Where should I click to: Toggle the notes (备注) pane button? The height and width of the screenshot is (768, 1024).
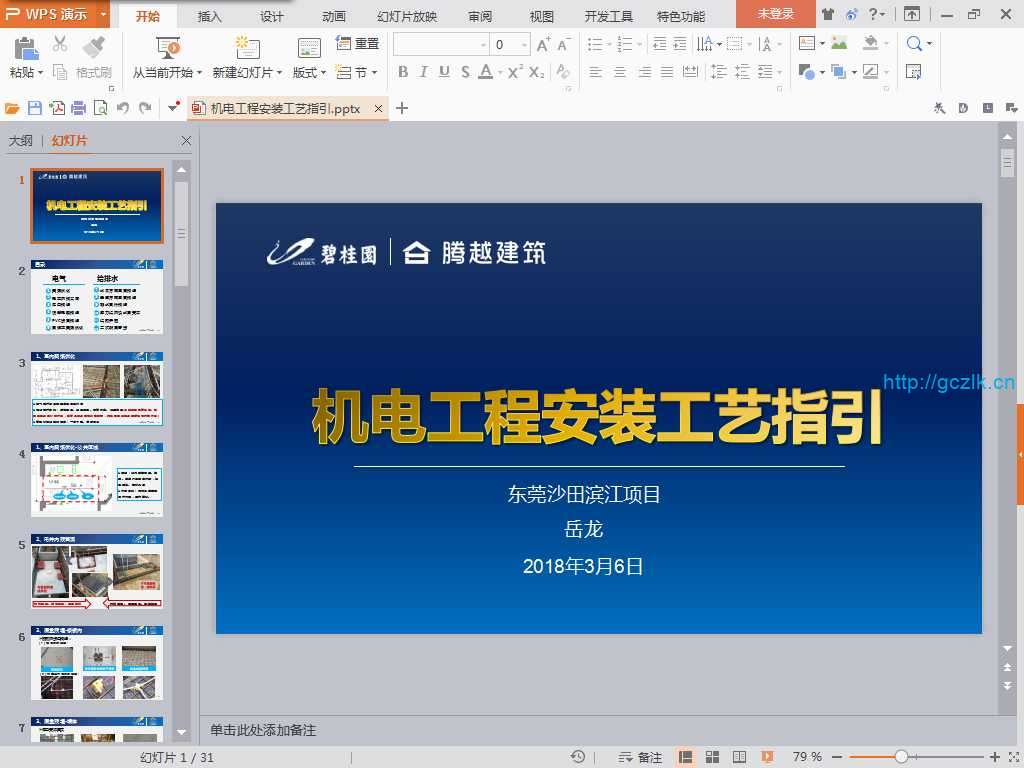tap(641, 757)
